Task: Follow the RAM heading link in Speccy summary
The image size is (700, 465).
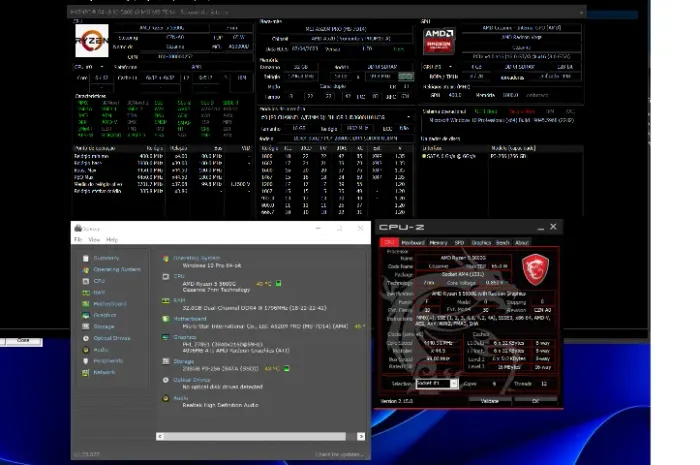Action: [179, 300]
